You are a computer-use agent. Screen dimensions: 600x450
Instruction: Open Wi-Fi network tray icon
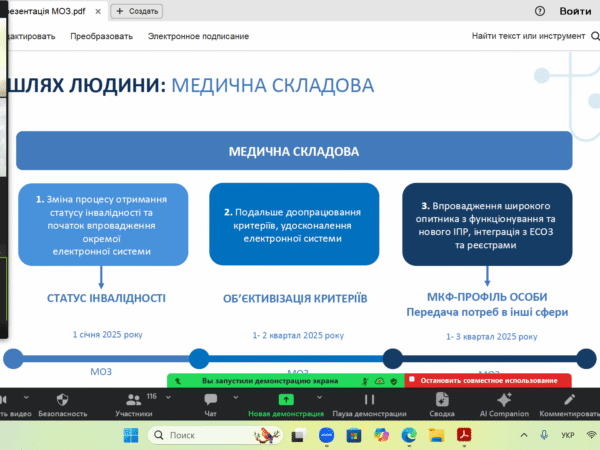click(x=592, y=435)
